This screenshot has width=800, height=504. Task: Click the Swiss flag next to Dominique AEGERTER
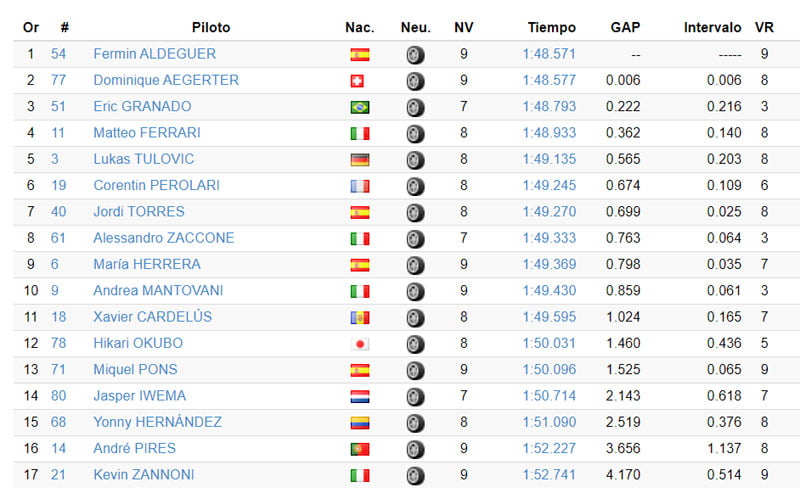point(360,81)
